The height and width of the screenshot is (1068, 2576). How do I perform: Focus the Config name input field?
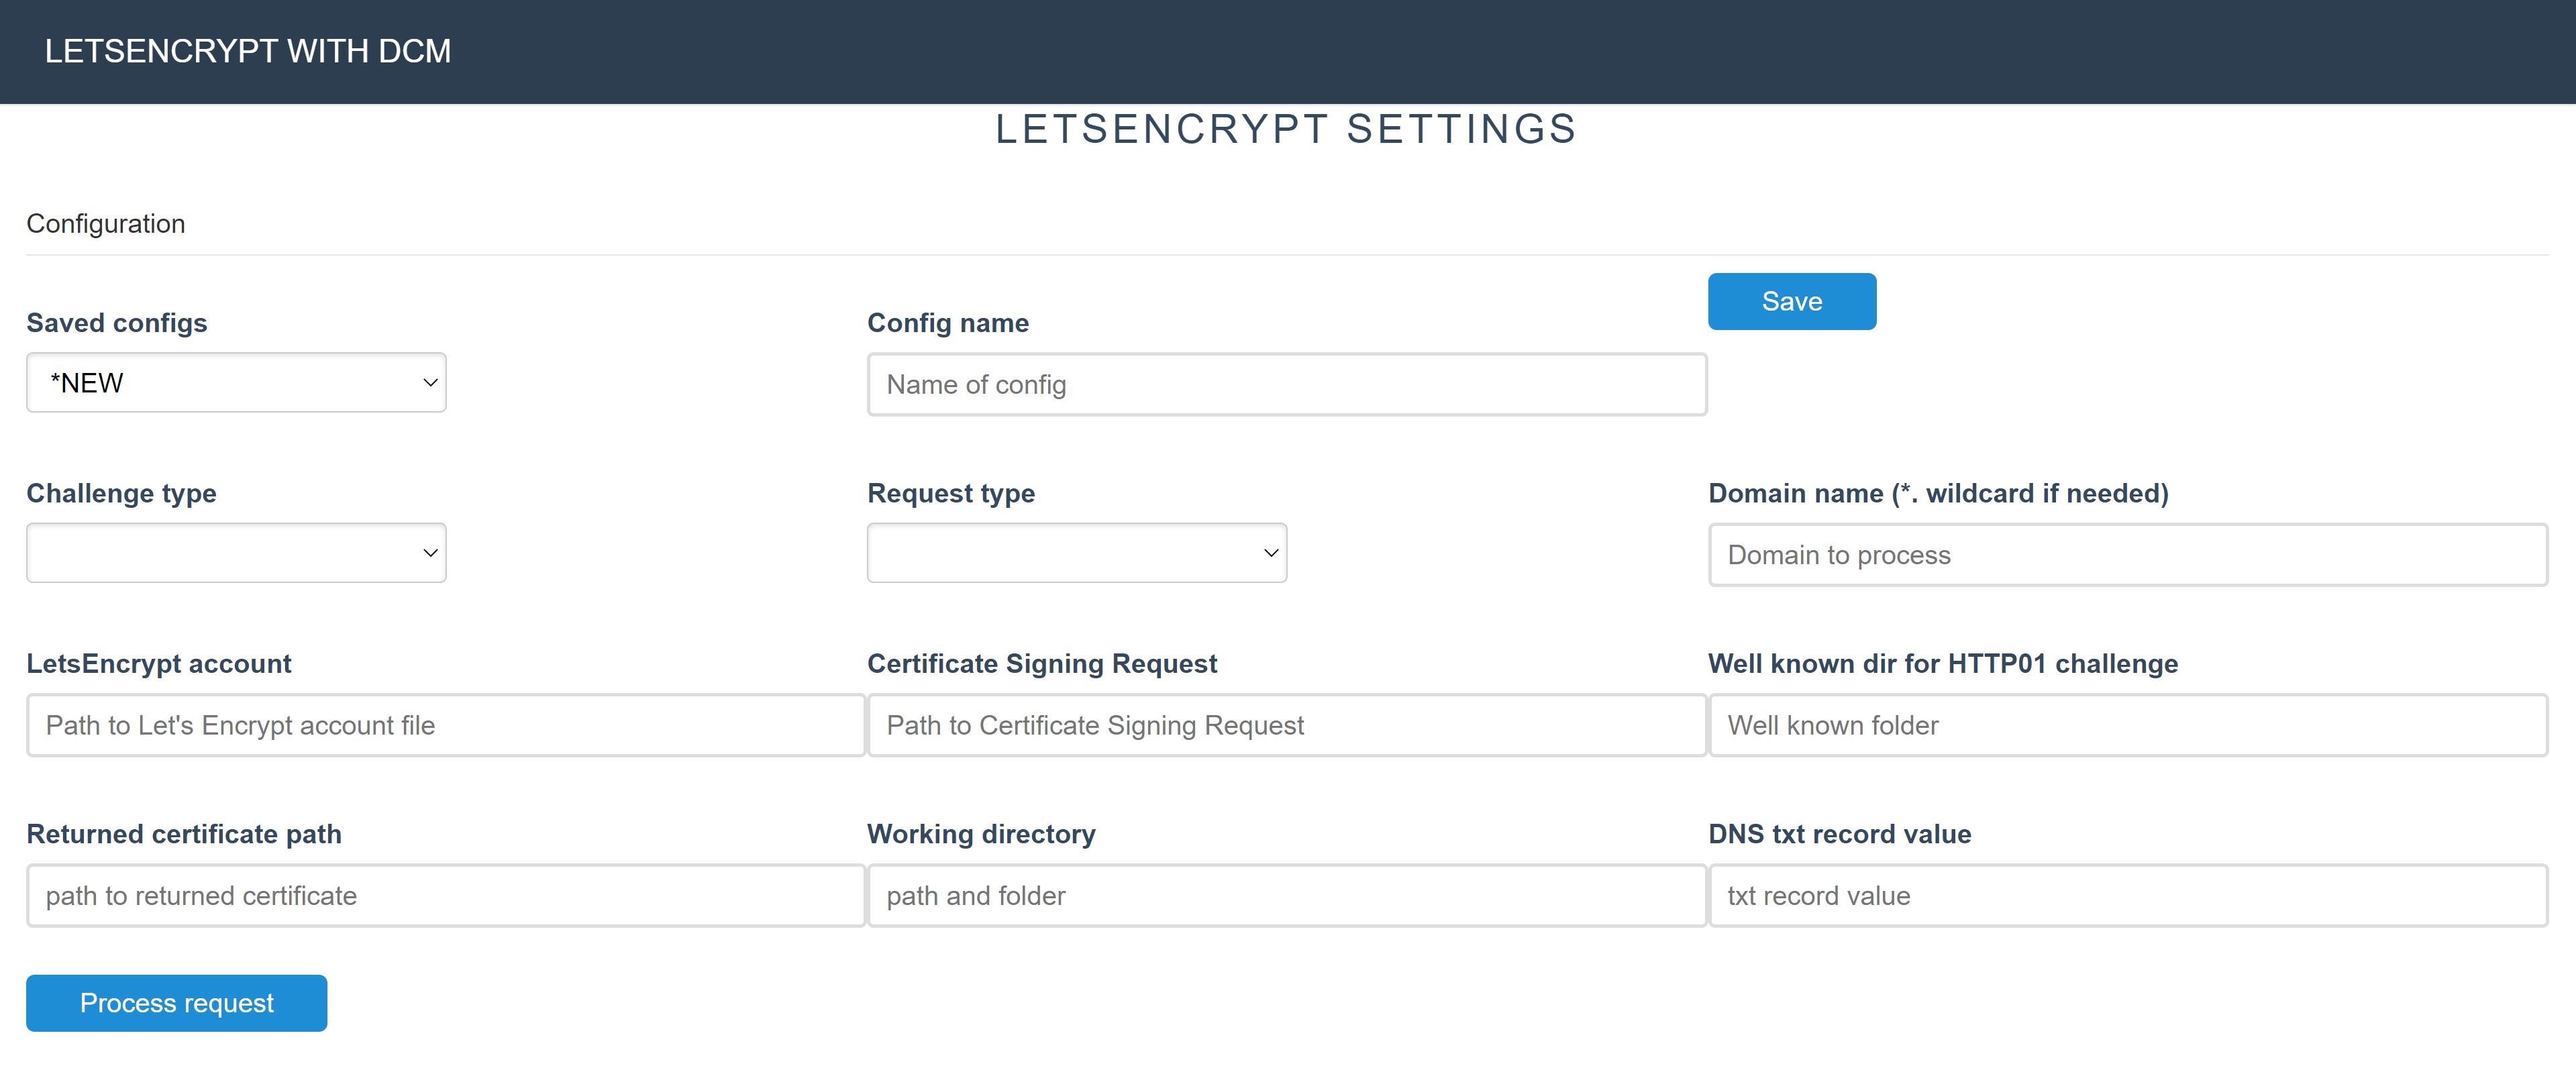point(1286,385)
